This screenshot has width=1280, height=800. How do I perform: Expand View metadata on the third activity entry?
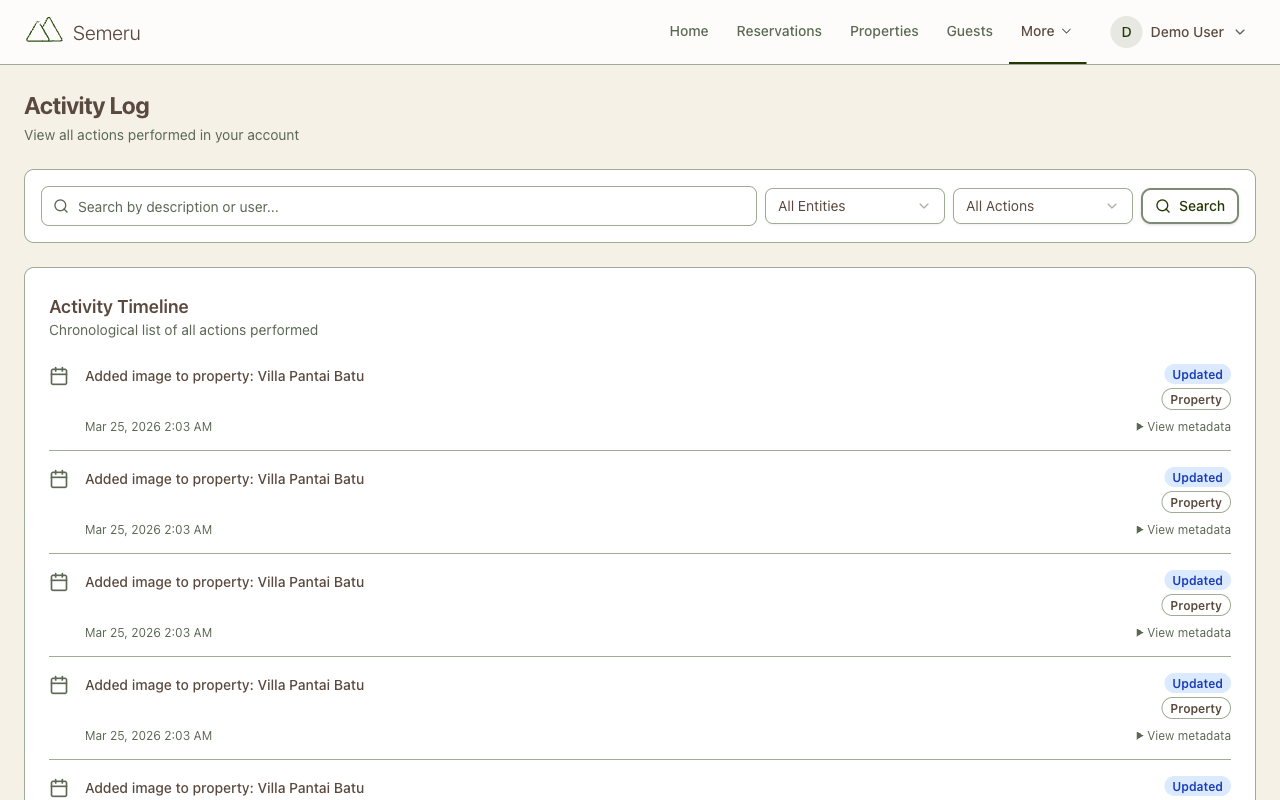1184,633
